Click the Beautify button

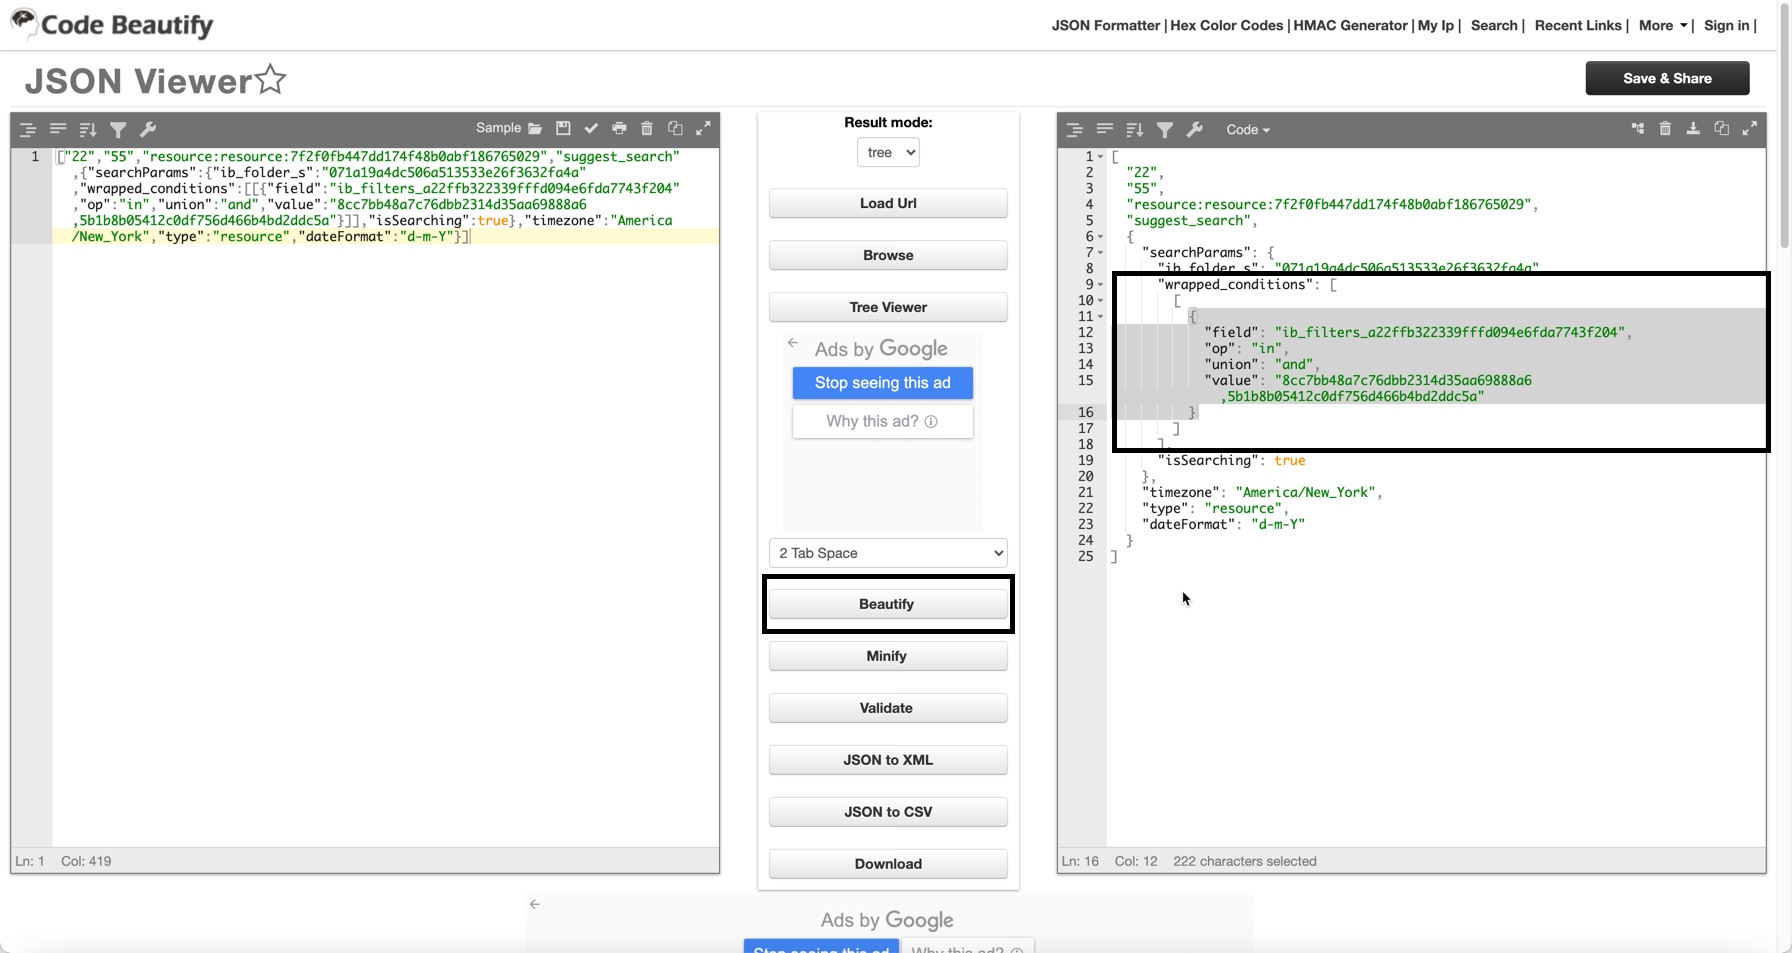pos(887,604)
